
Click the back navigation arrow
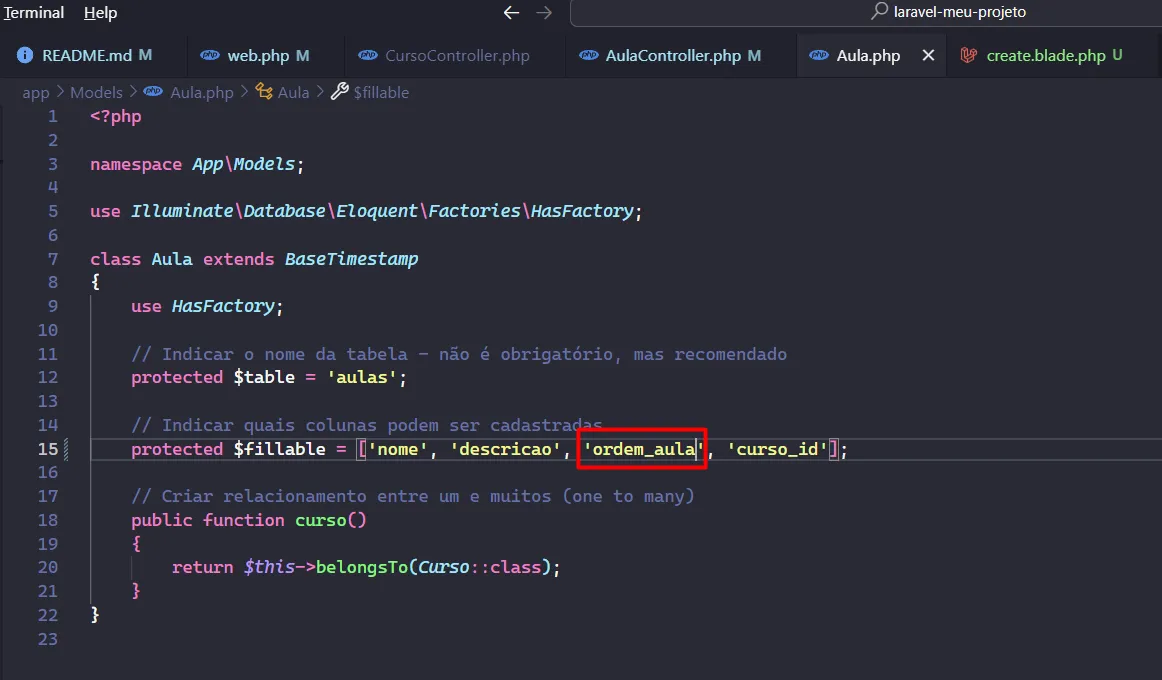pos(511,13)
